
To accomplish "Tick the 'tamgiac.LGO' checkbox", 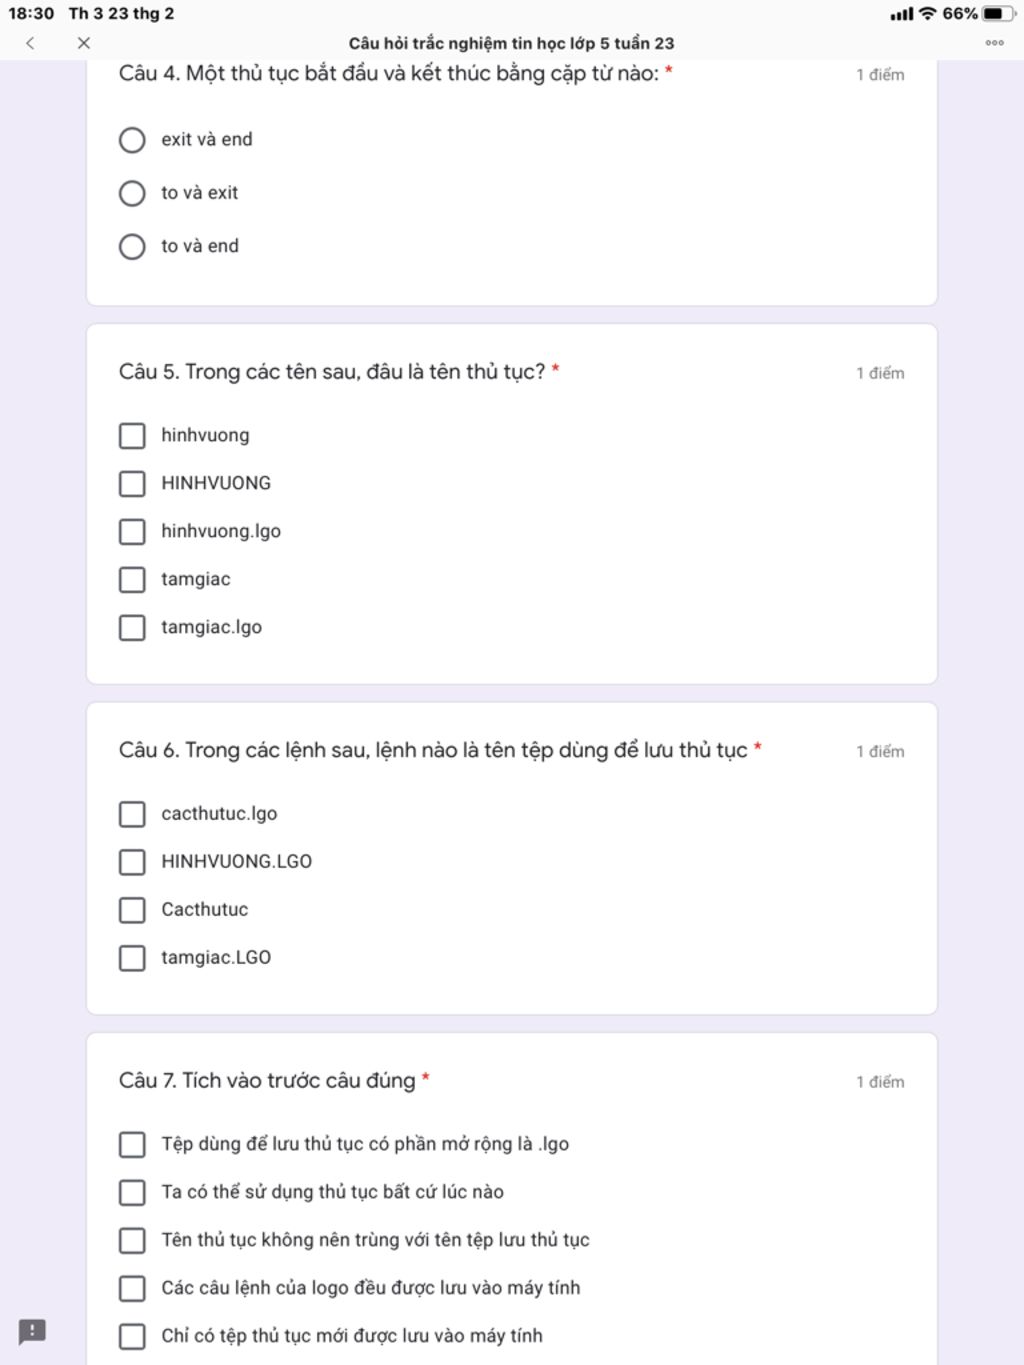I will (132, 958).
